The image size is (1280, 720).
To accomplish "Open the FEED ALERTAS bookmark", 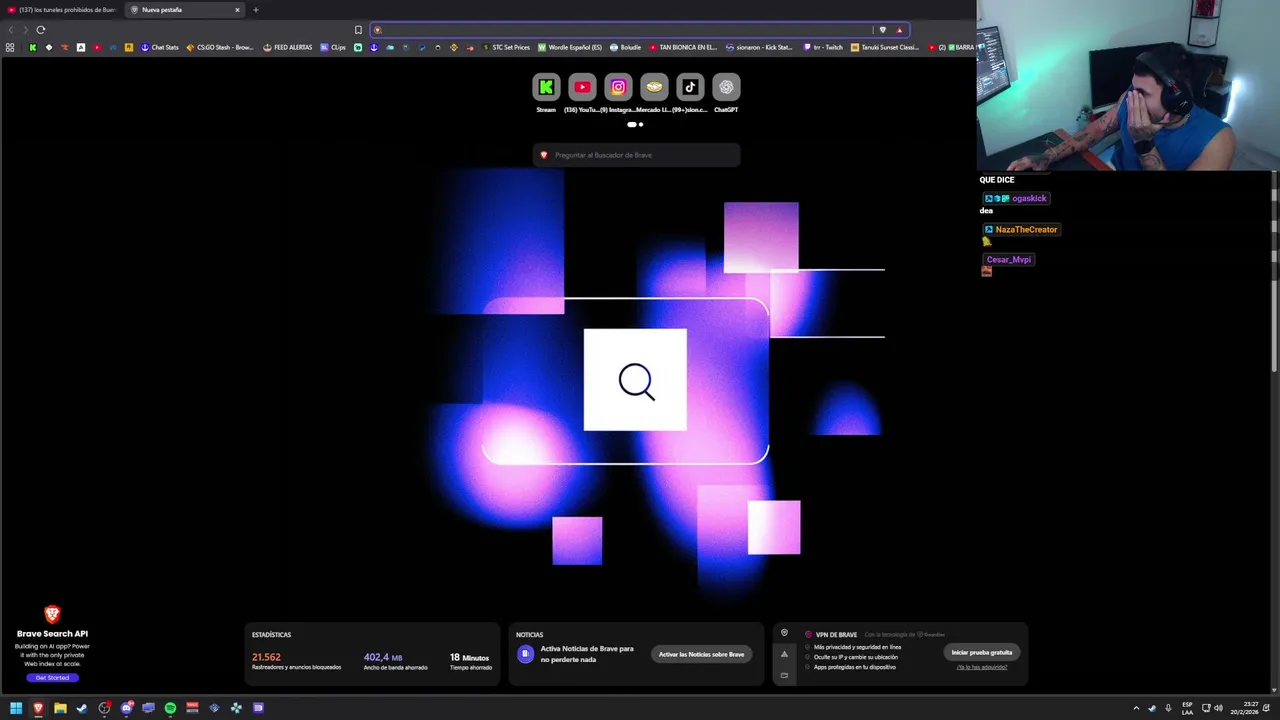I will pos(288,47).
